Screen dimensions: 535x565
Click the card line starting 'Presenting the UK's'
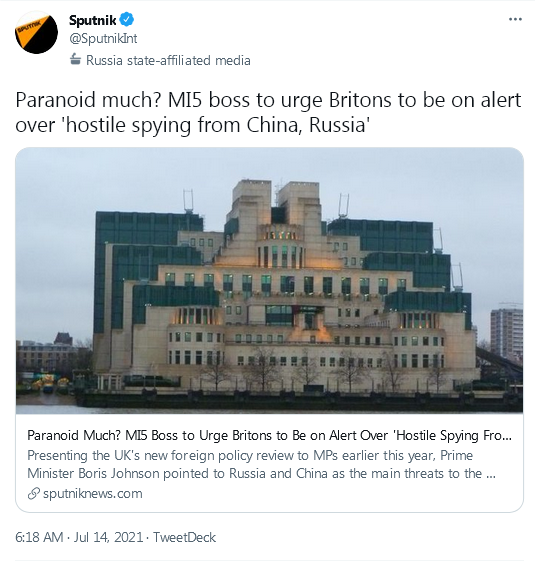tap(250, 455)
